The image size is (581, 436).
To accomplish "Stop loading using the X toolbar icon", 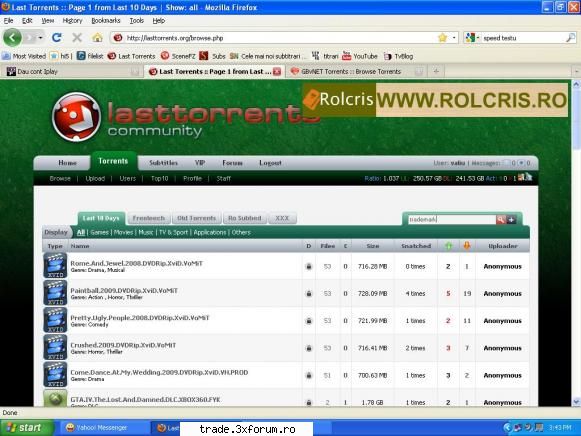I will point(77,37).
